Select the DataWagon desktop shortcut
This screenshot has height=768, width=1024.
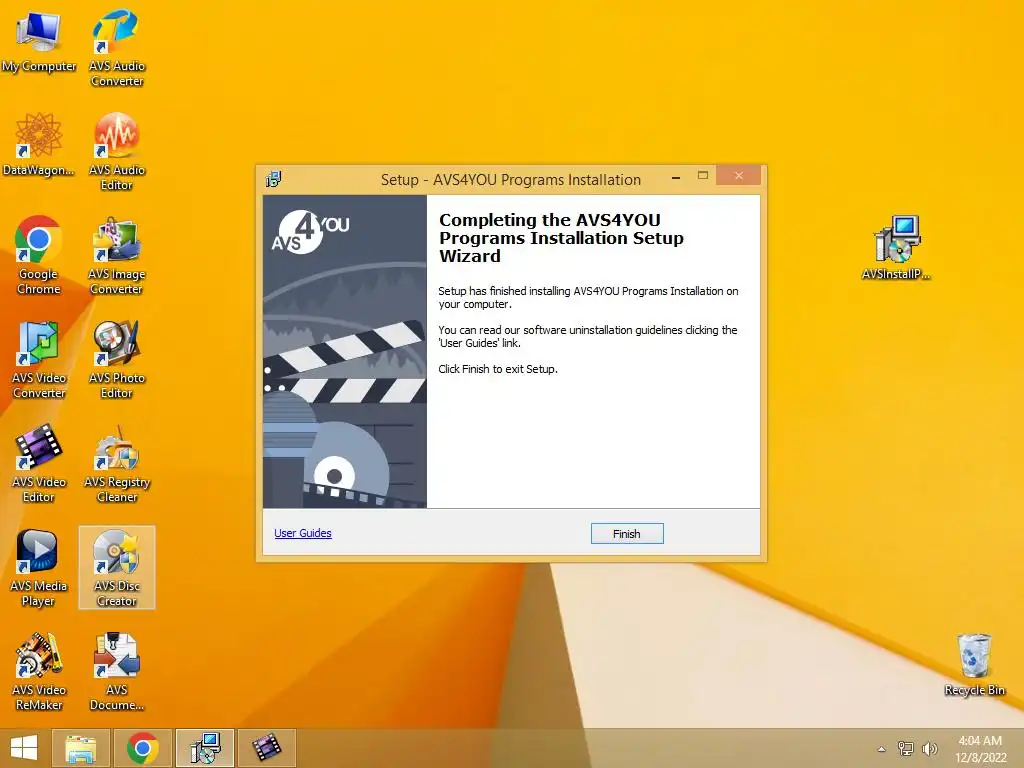point(39,144)
